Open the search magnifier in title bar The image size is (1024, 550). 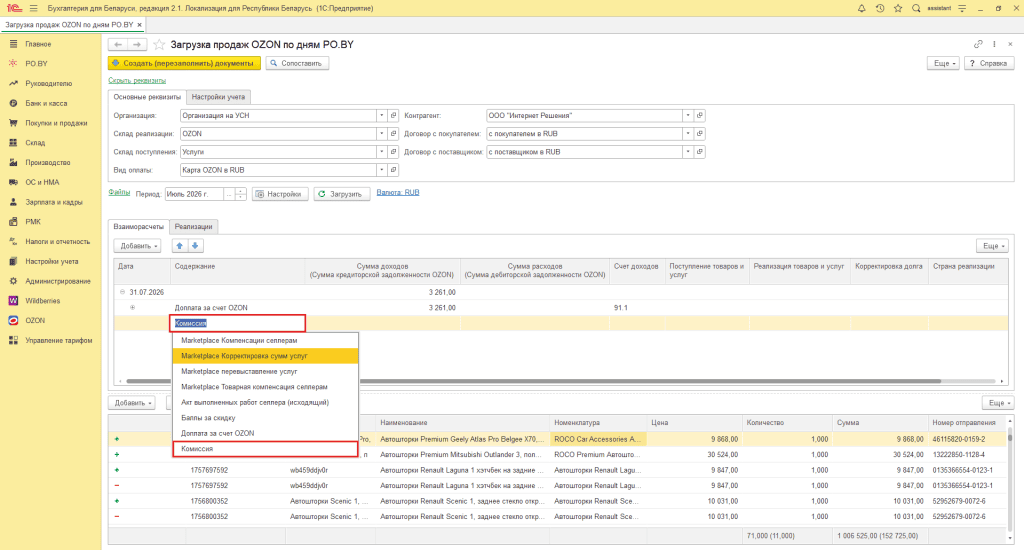tap(916, 8)
